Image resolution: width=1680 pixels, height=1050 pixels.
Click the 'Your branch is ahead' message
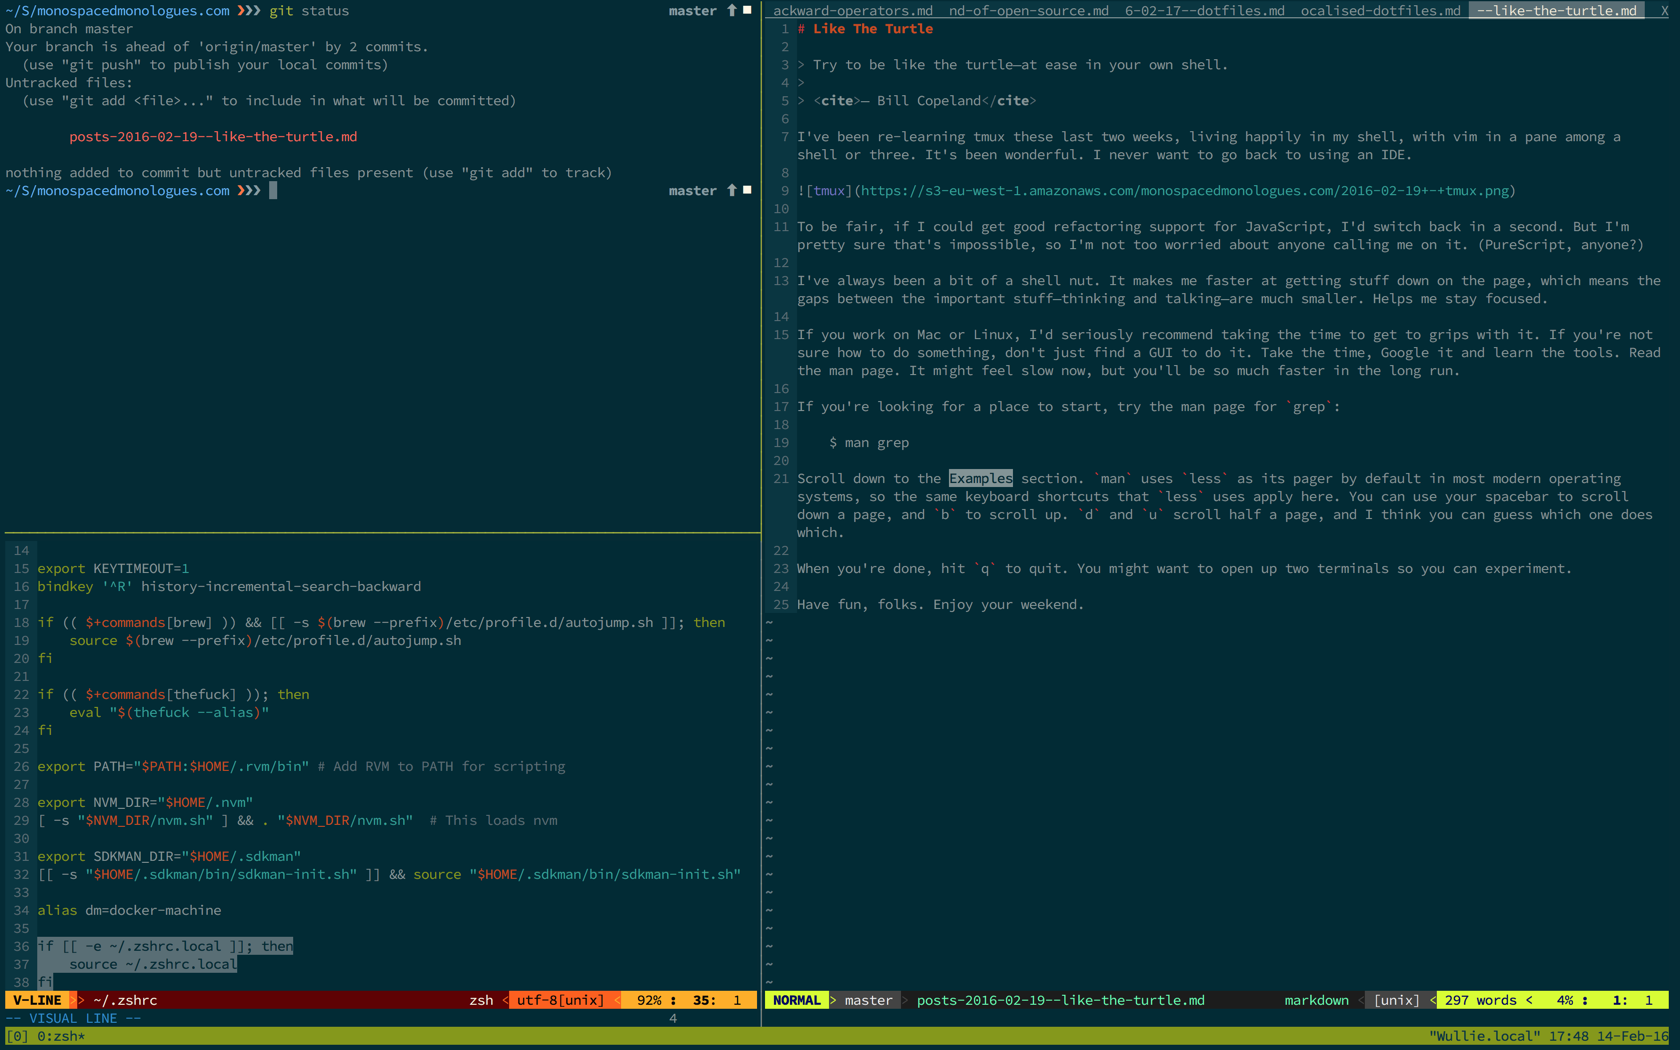tap(217, 47)
